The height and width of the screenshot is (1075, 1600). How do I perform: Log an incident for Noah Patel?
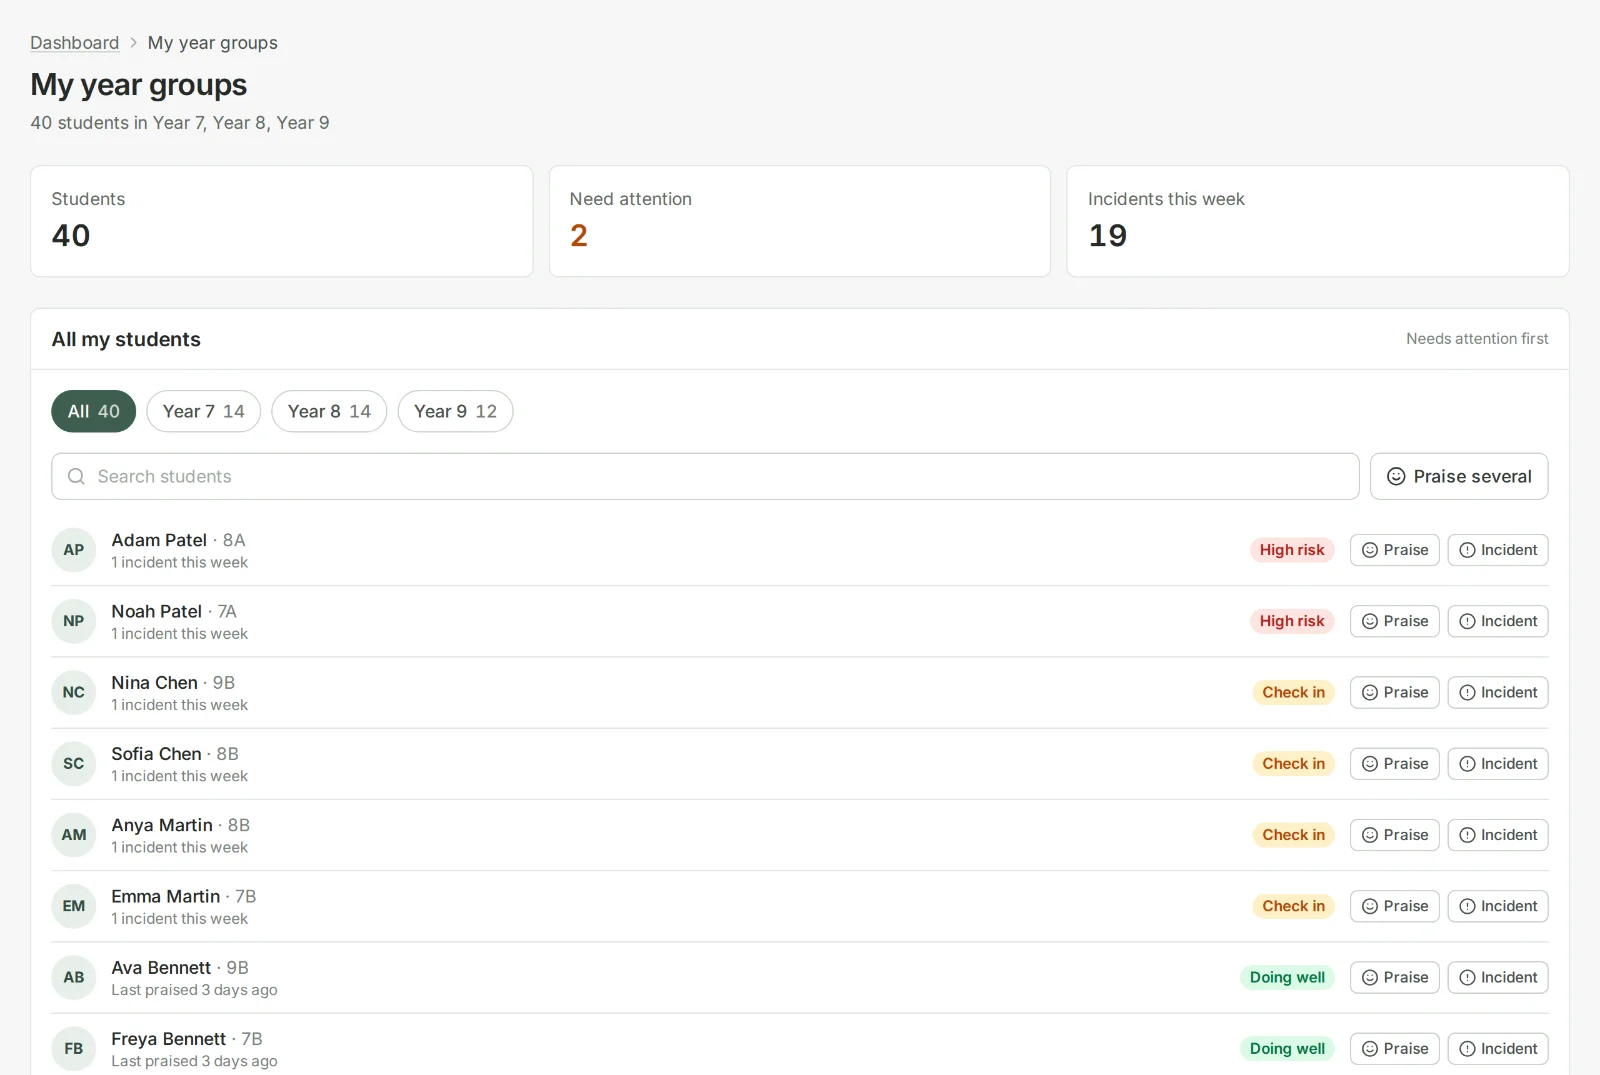pos(1497,621)
